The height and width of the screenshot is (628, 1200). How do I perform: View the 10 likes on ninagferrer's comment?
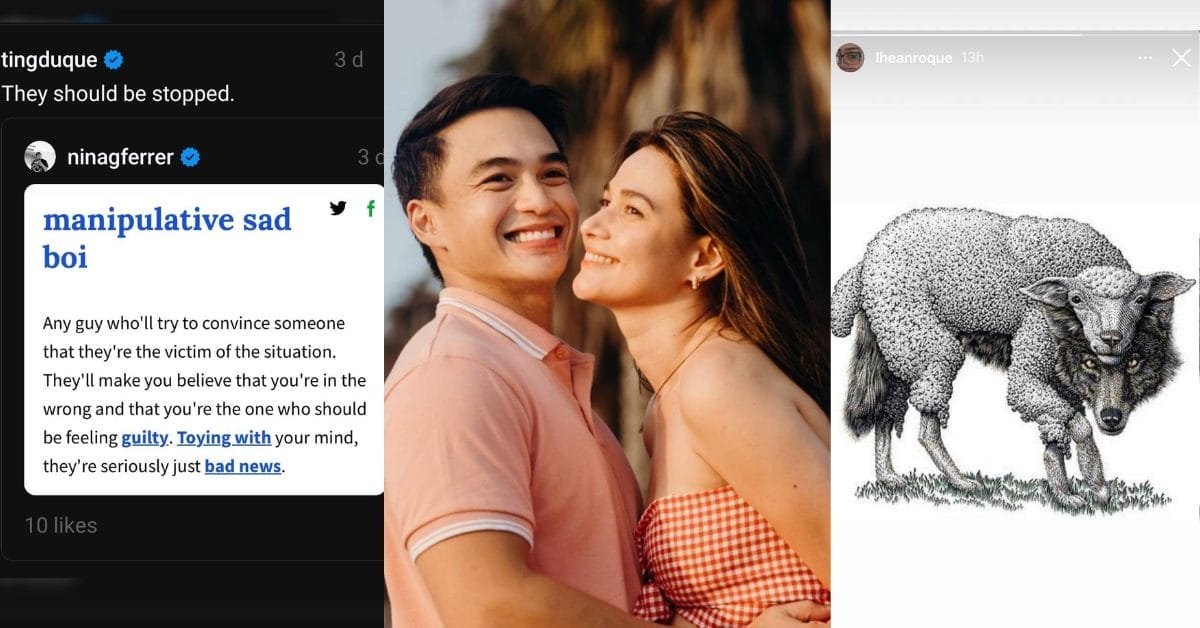pos(60,525)
